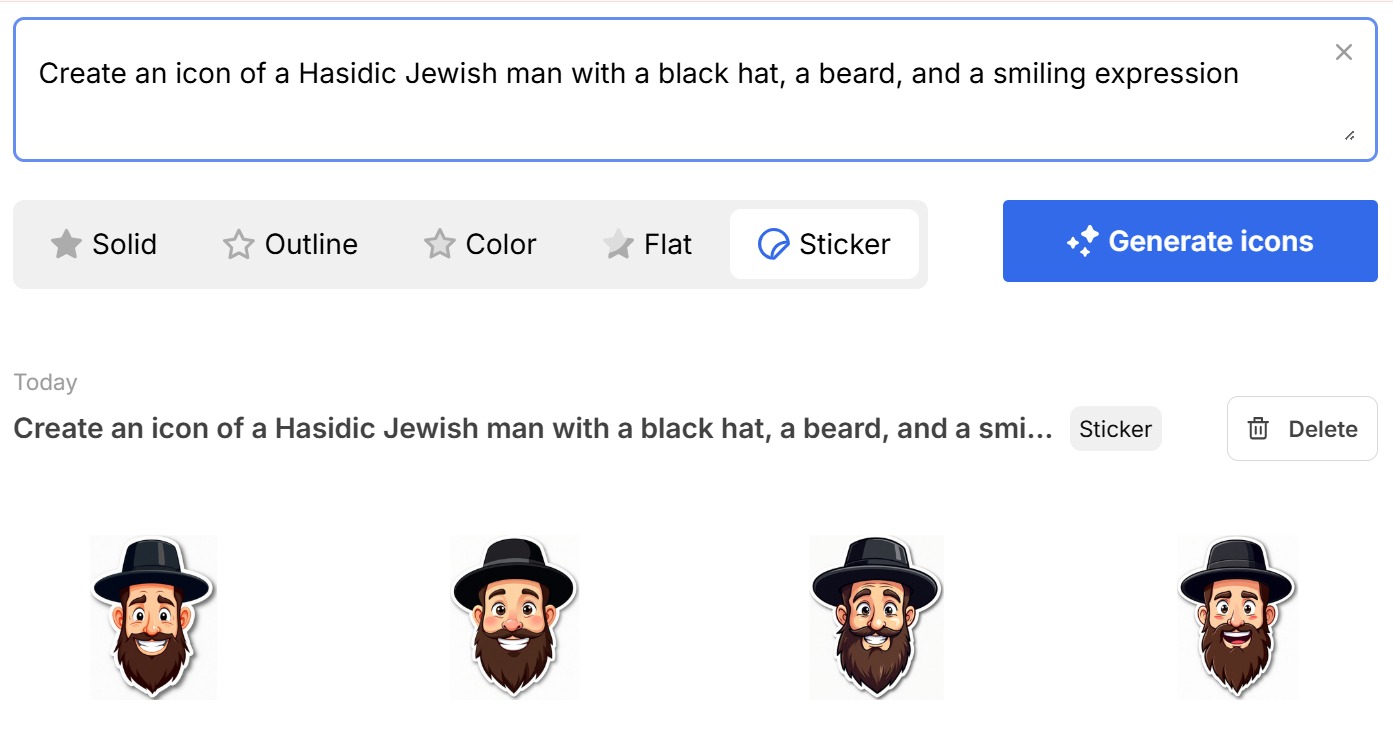This screenshot has width=1393, height=735.
Task: Click the Sticker style circle icon
Action: (773, 244)
